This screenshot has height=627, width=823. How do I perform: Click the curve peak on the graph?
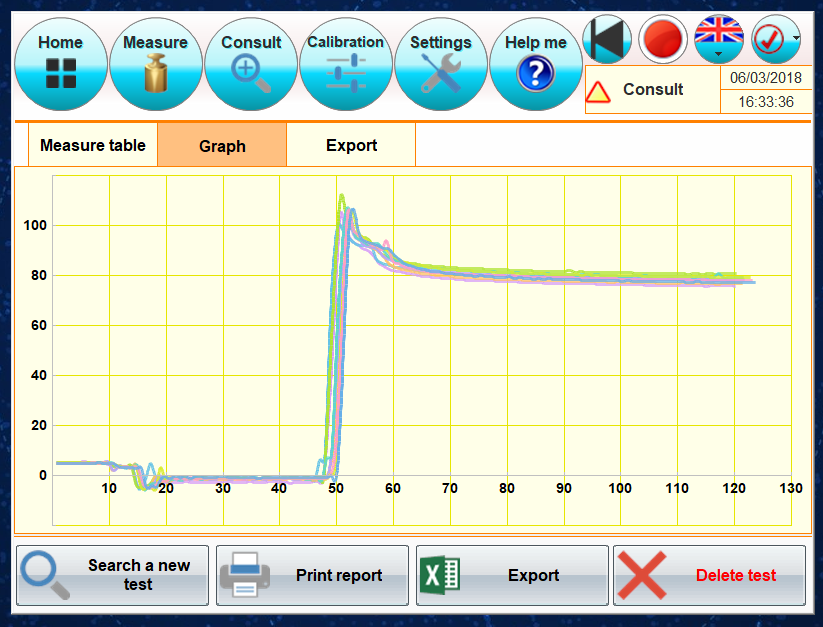coord(342,196)
